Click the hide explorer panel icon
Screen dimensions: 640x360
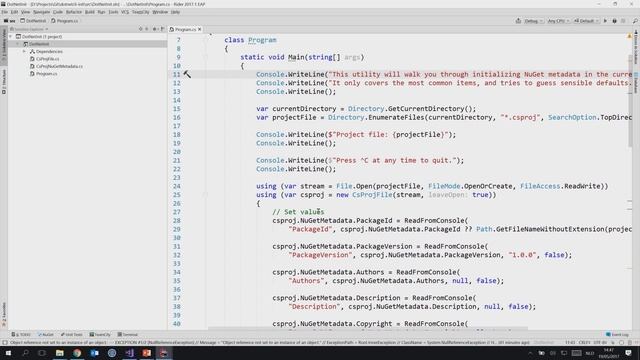point(162,29)
